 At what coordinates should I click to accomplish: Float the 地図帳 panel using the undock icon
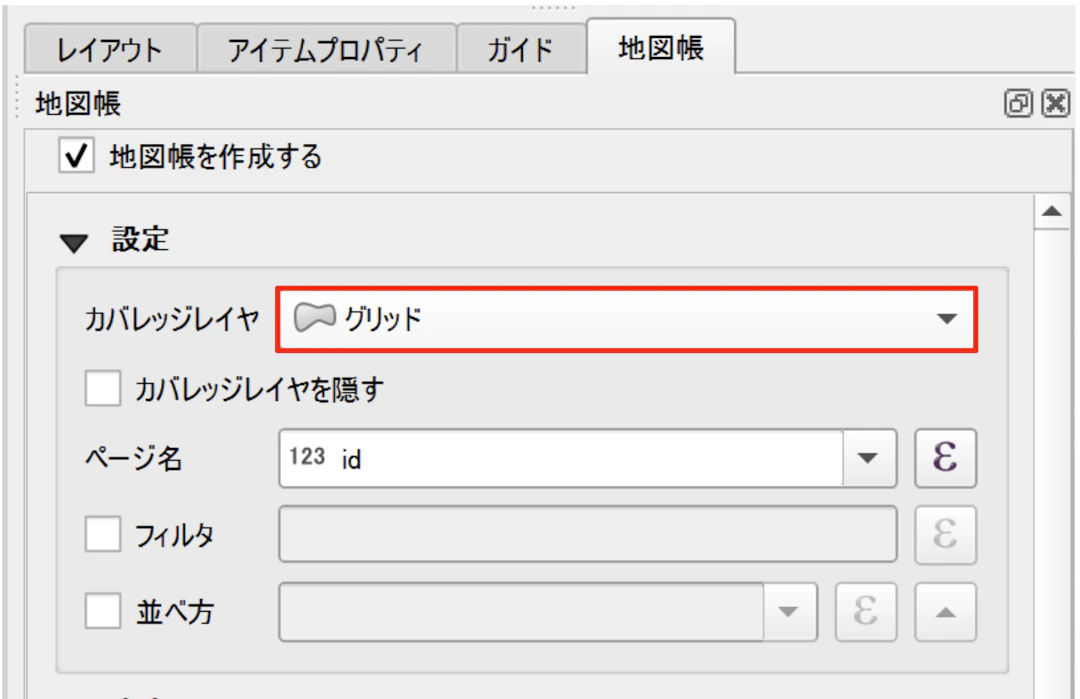(1018, 103)
